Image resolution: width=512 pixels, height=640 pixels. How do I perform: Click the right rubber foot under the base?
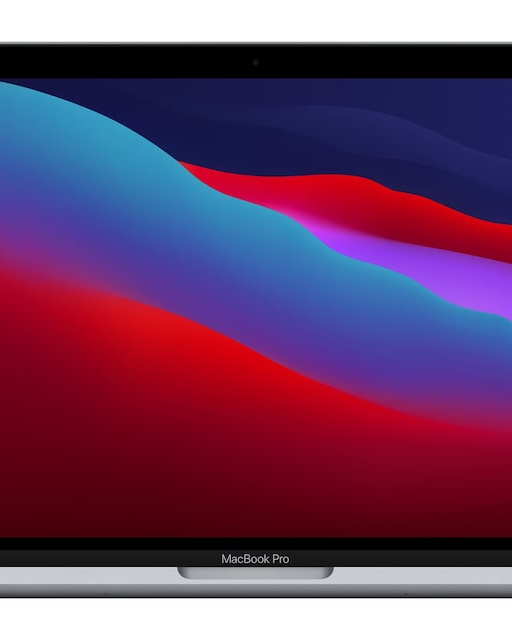pyautogui.click(x=405, y=594)
